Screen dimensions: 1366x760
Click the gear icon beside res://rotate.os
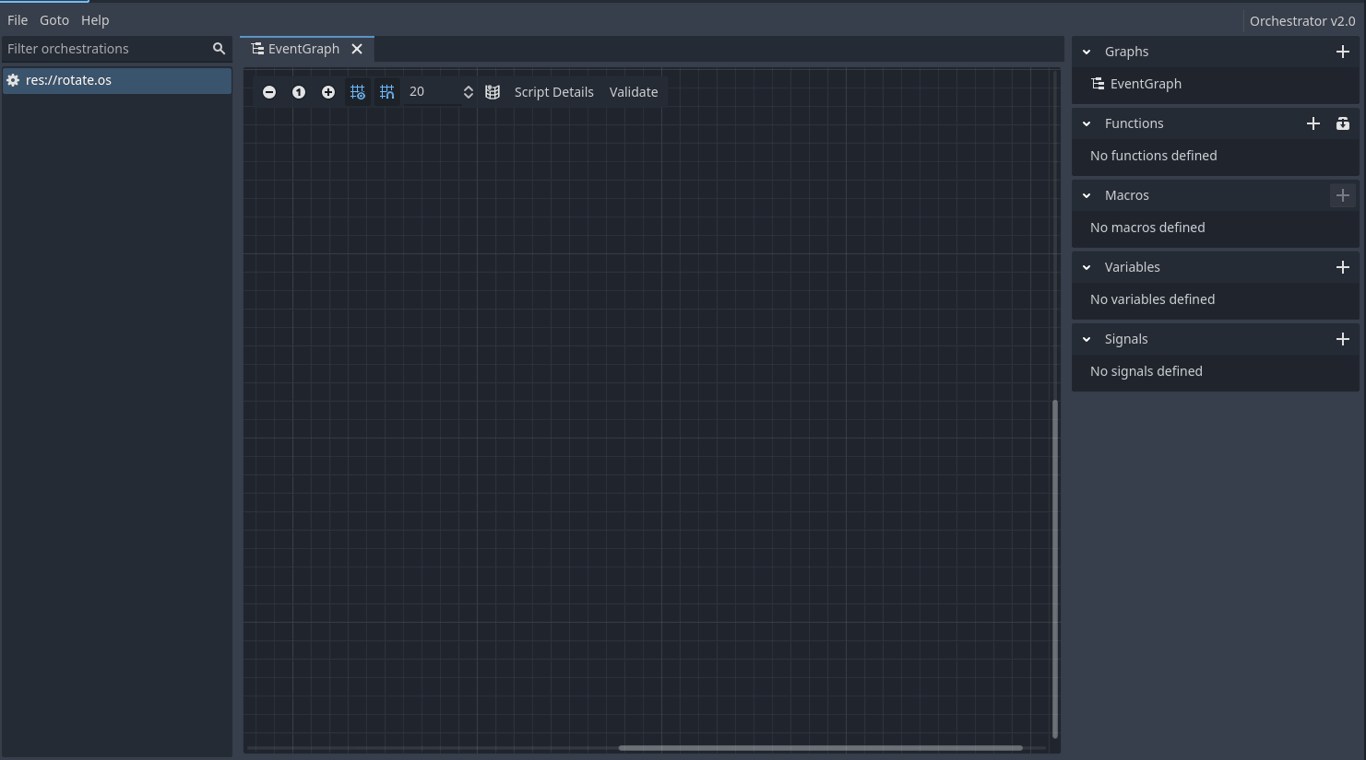pos(13,80)
